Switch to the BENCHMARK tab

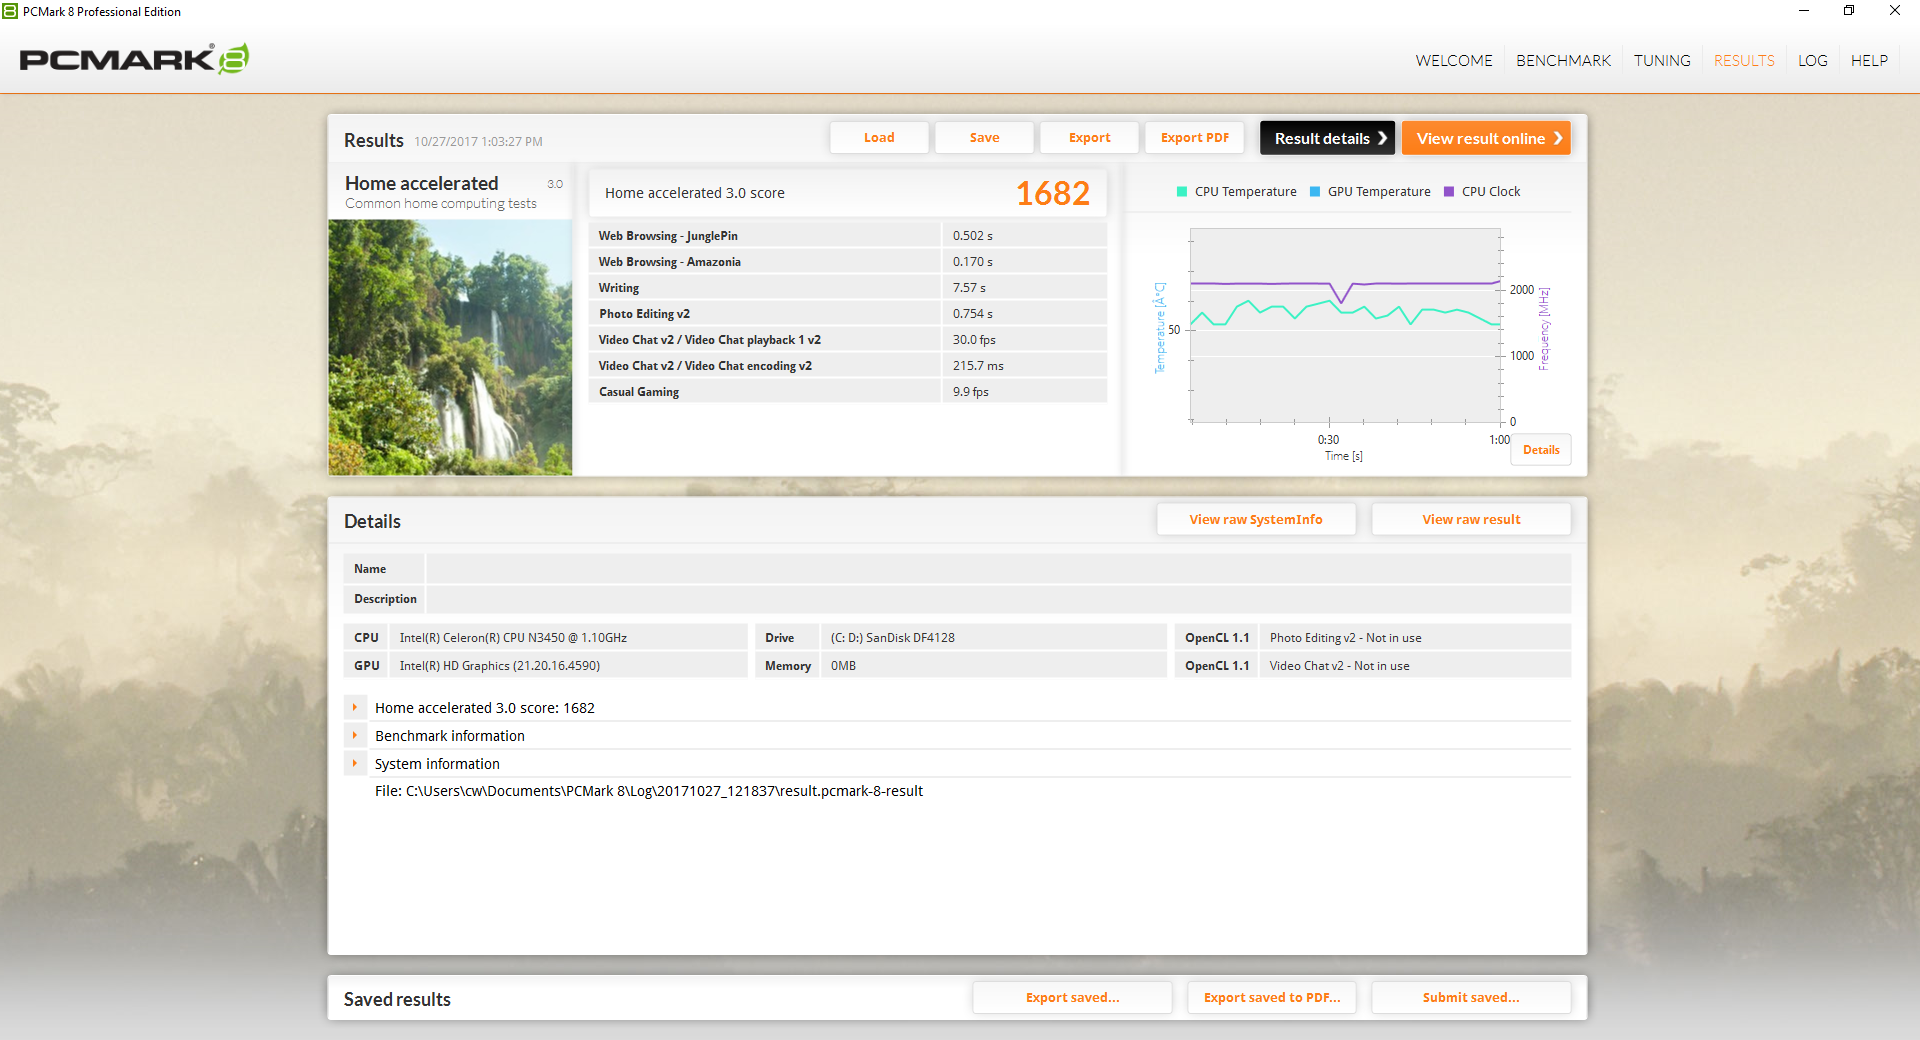tap(1563, 61)
